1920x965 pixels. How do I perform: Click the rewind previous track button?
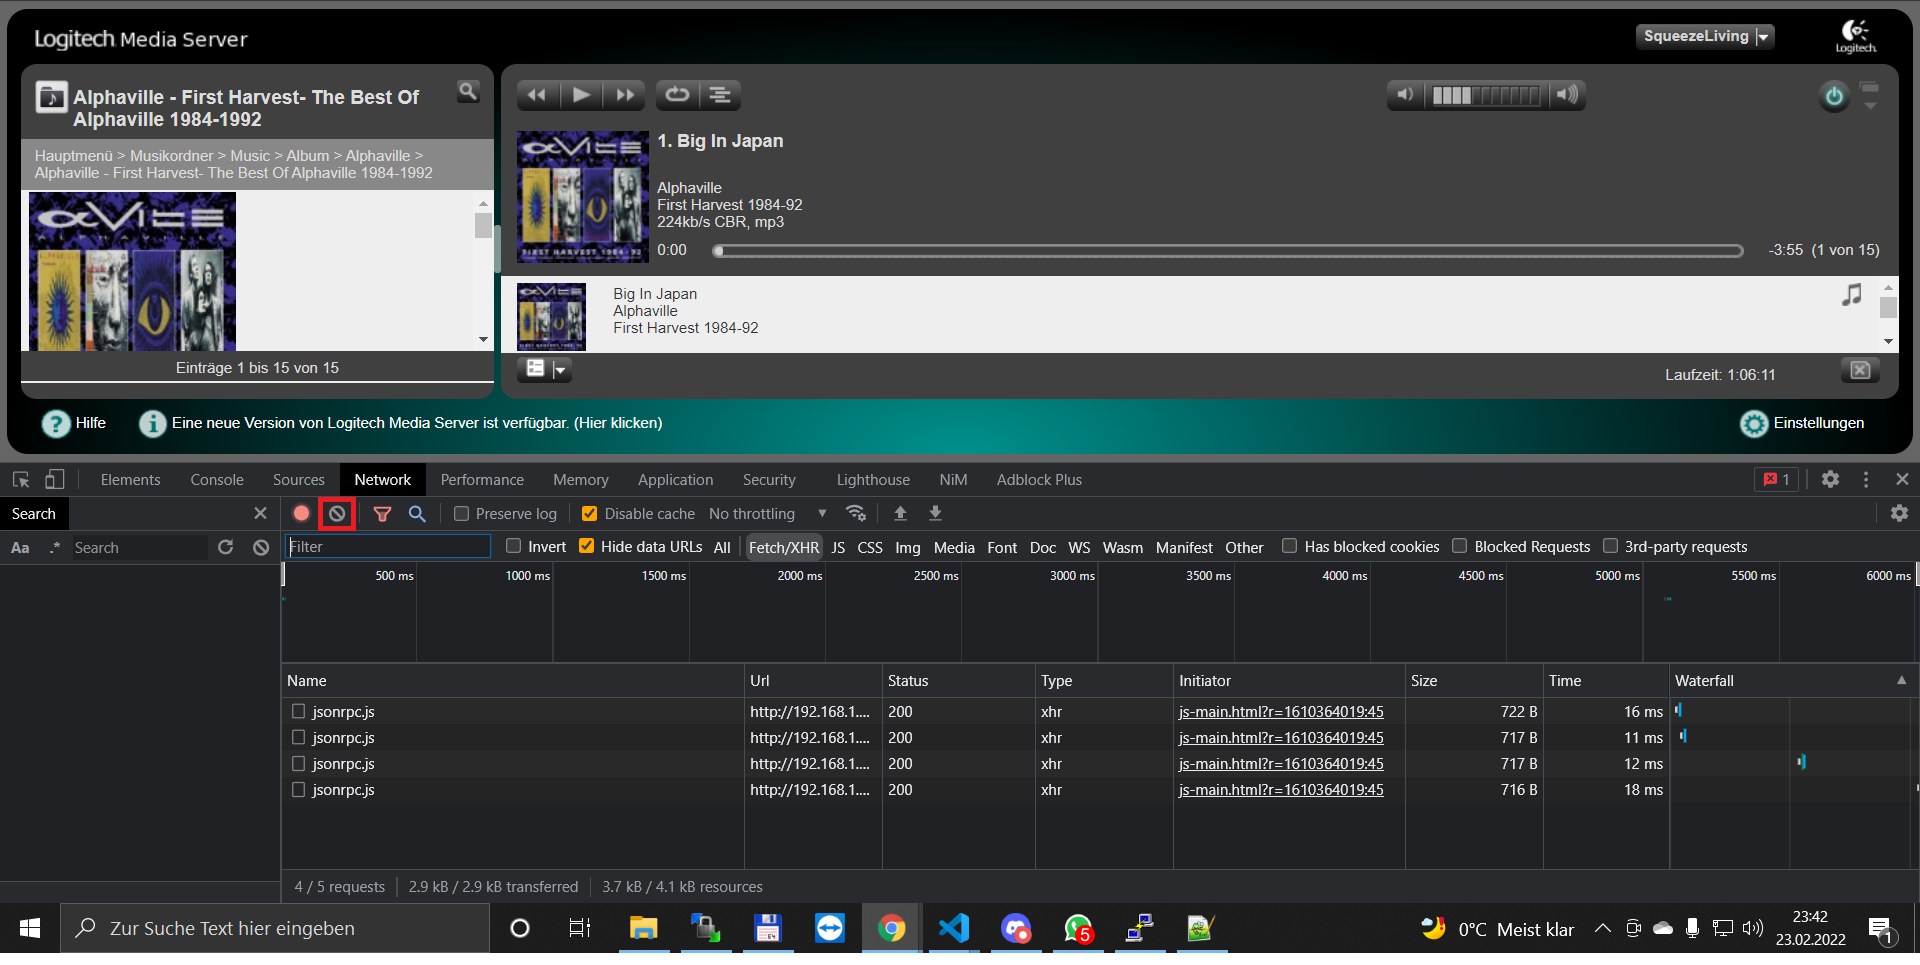[537, 95]
